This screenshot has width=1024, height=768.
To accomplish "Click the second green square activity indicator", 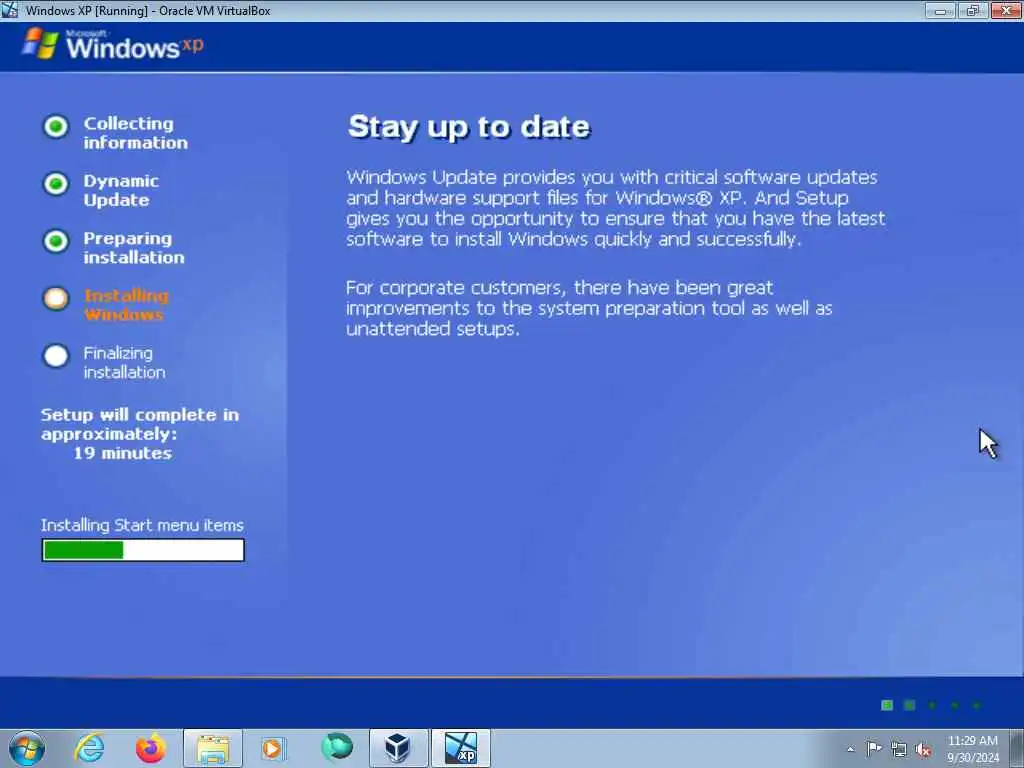I will [909, 705].
